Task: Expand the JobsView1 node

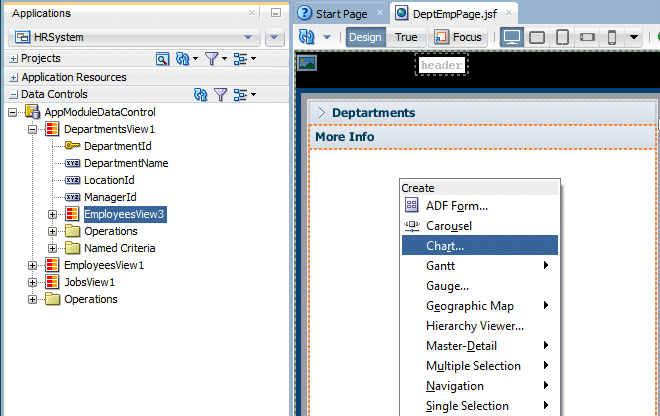Action: point(32,282)
